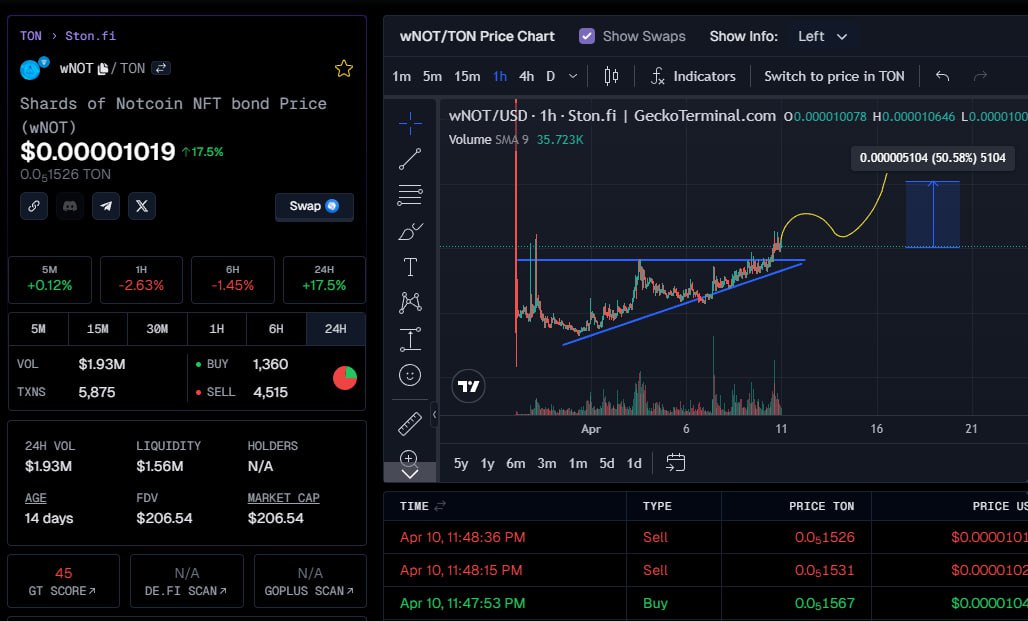Screen dimensions: 1028x621
Task: Set chart range to 5d
Action: click(x=606, y=464)
